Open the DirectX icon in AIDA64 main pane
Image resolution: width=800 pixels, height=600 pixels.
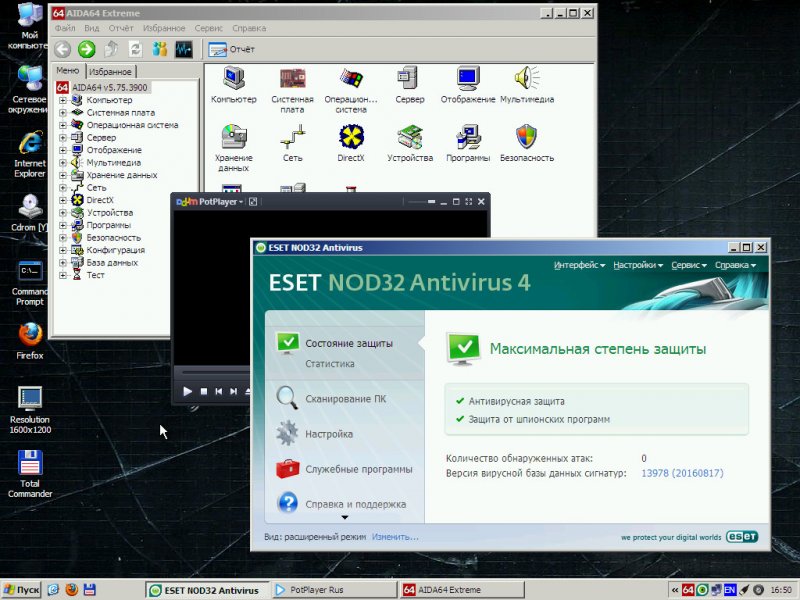351,143
